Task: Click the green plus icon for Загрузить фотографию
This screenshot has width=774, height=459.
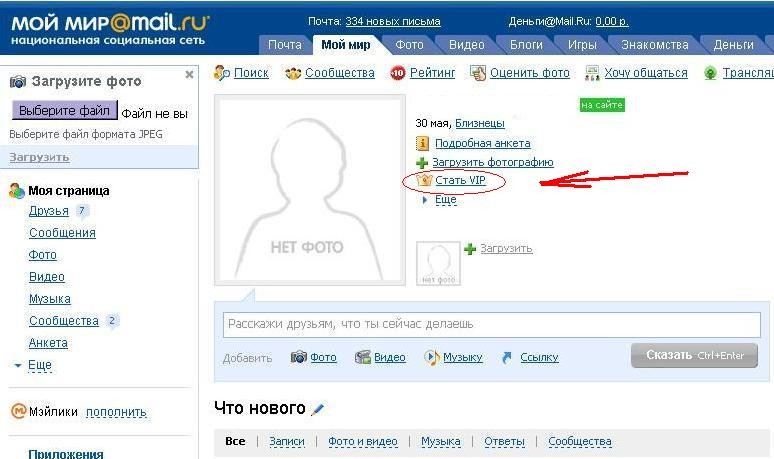Action: [422, 162]
